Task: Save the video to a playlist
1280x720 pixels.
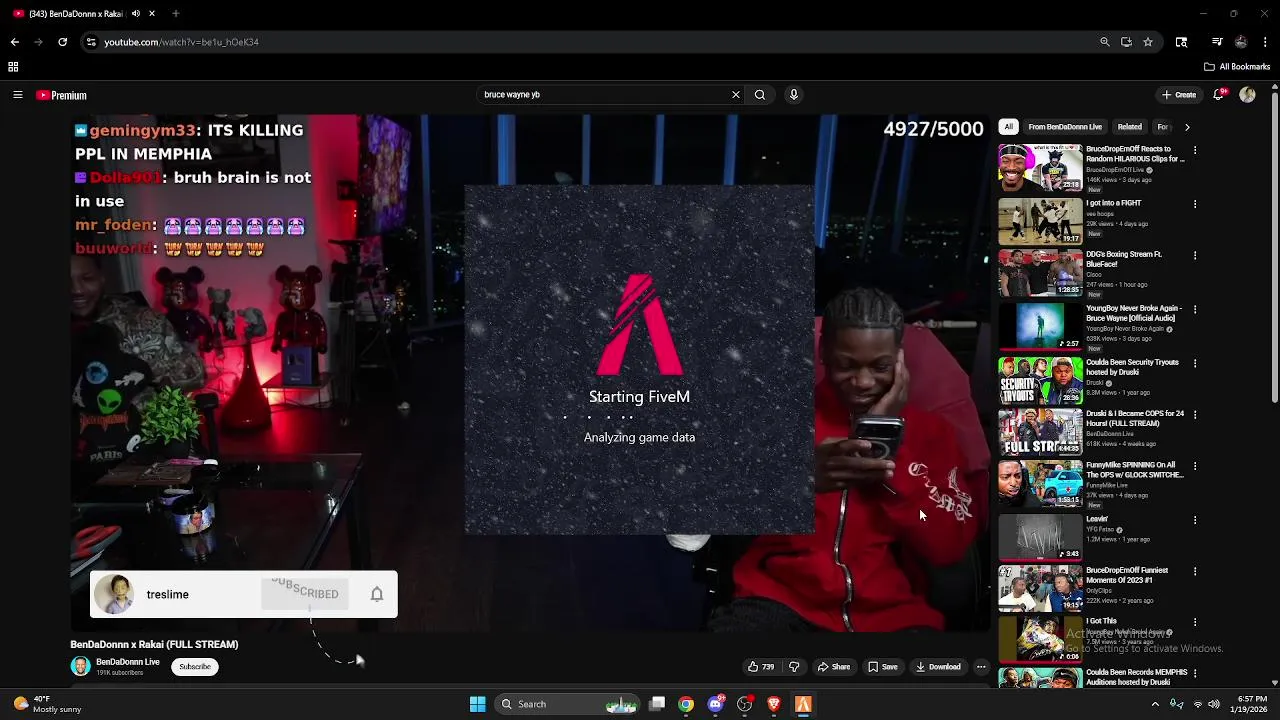Action: (883, 667)
